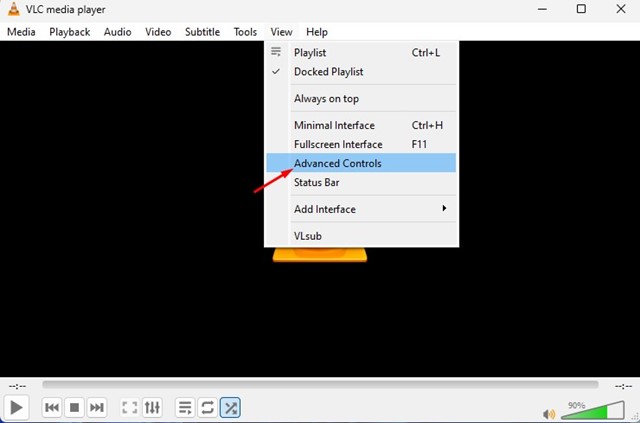Viewport: 640px width, 423px height.
Task: Open the Tools menu
Action: point(245,32)
